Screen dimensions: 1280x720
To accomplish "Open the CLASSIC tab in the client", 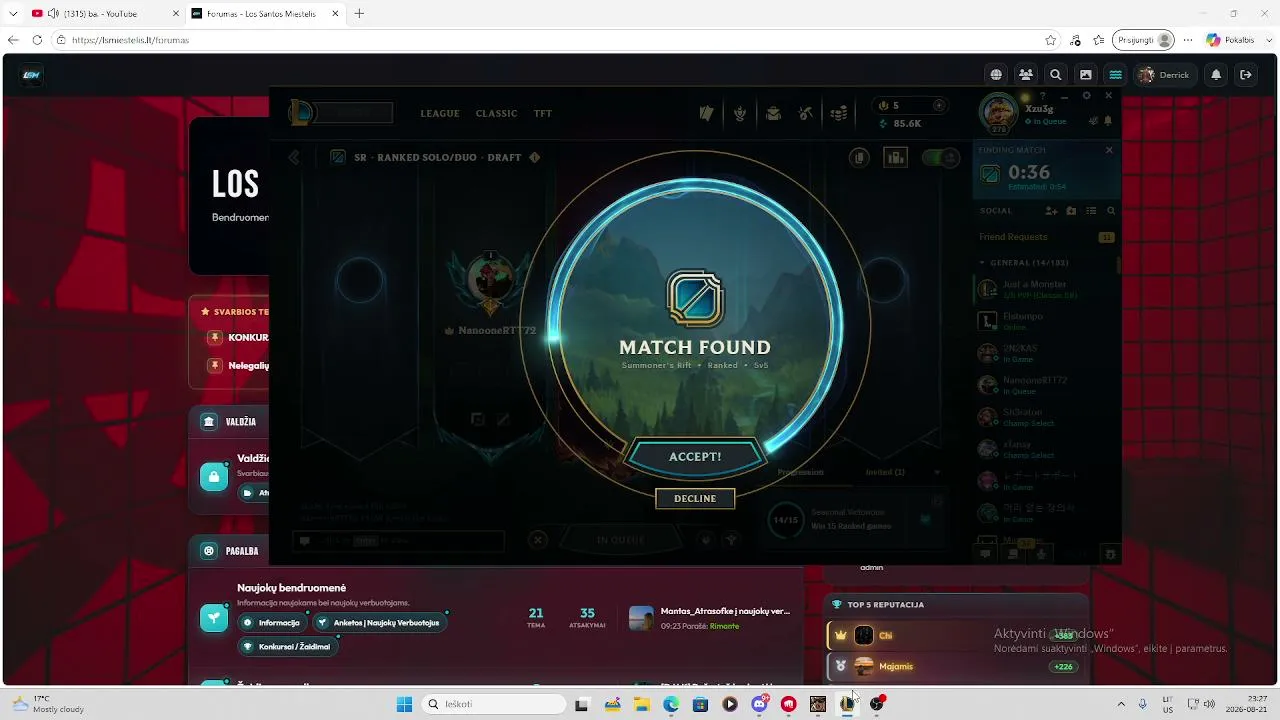I will pyautogui.click(x=496, y=113).
